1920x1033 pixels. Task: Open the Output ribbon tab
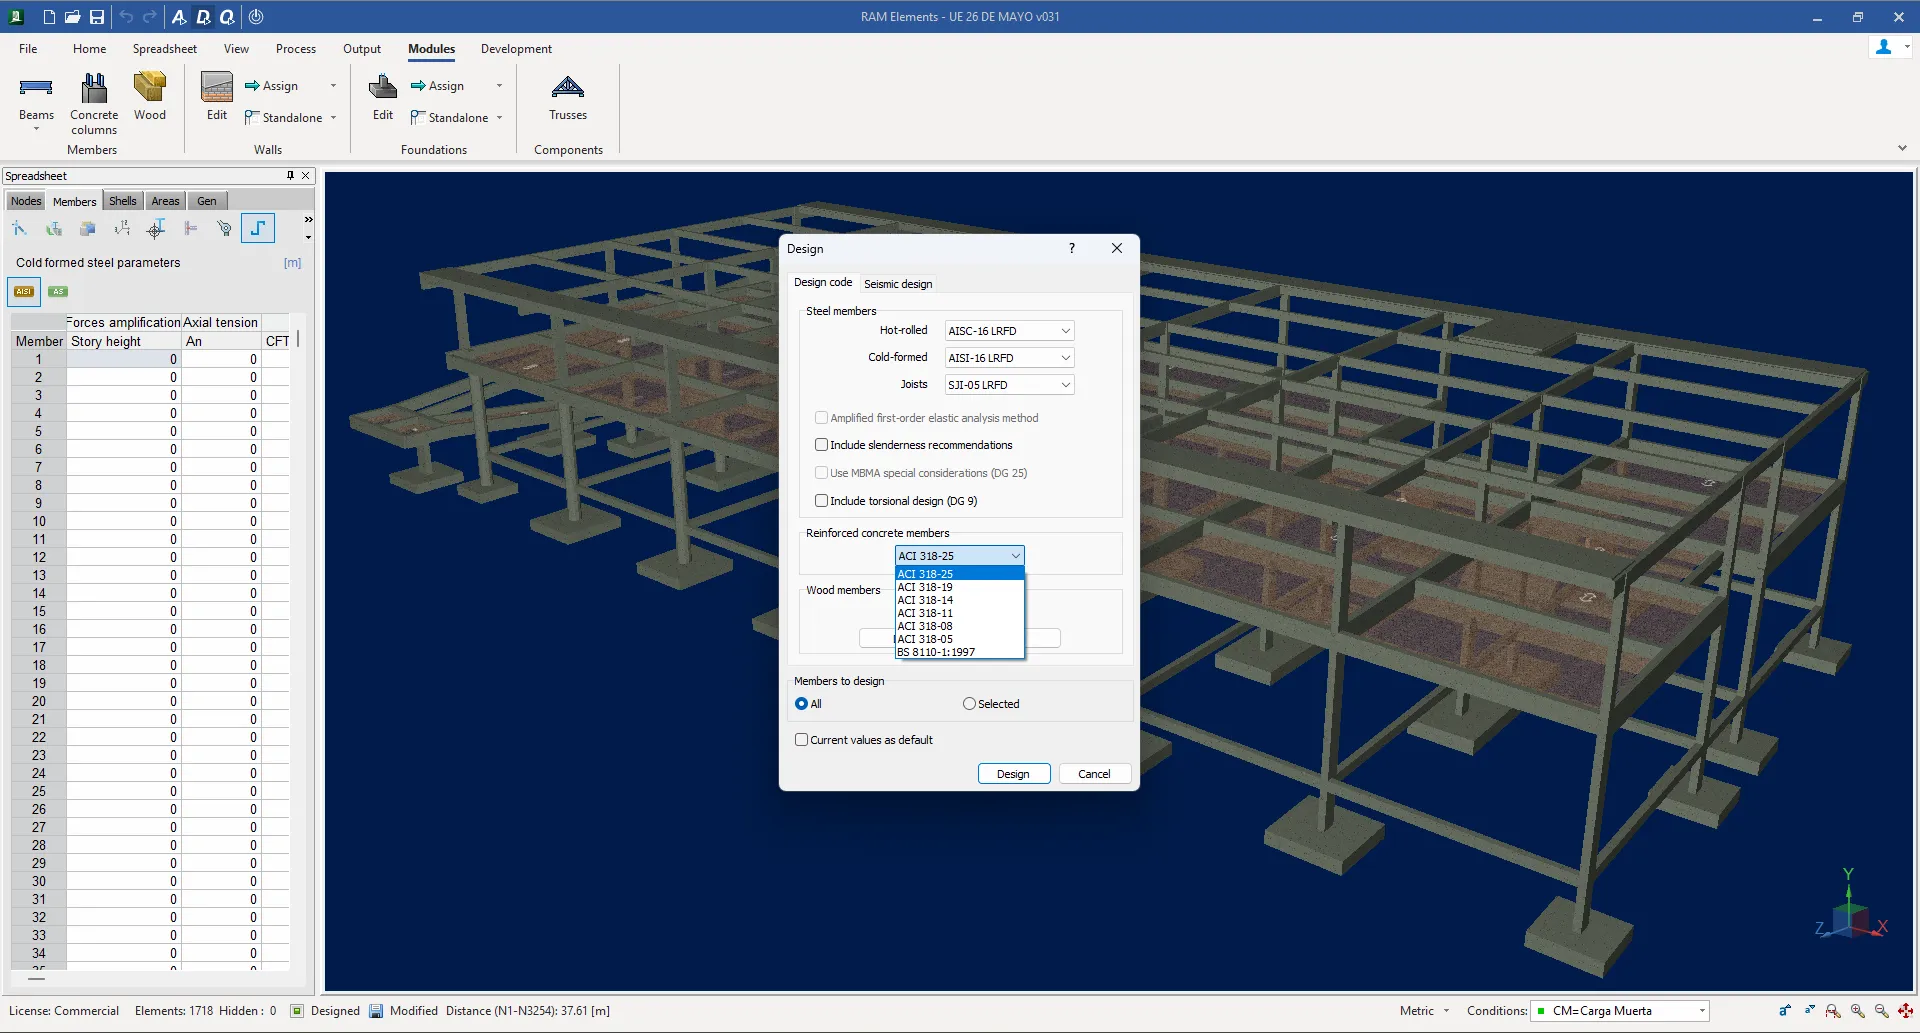coord(361,49)
